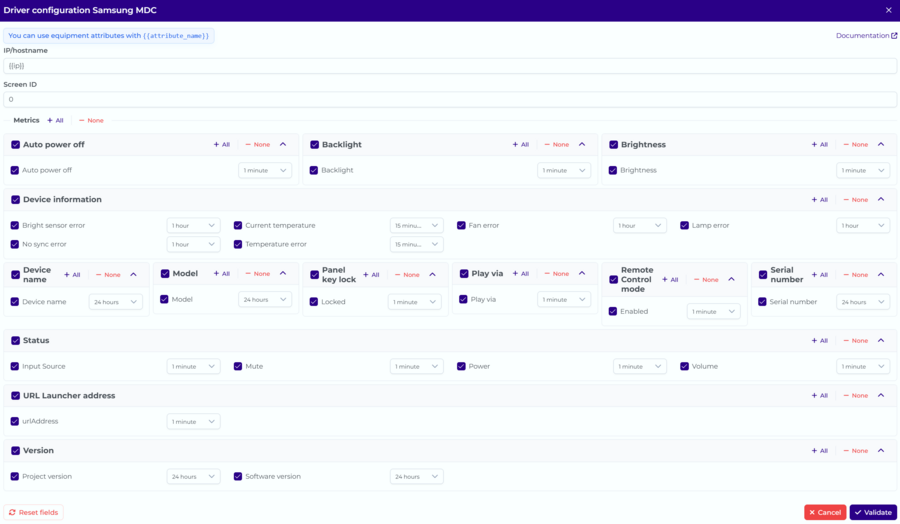Select None next to Metrics label
Viewport: 900px width, 524px height.
[91, 121]
